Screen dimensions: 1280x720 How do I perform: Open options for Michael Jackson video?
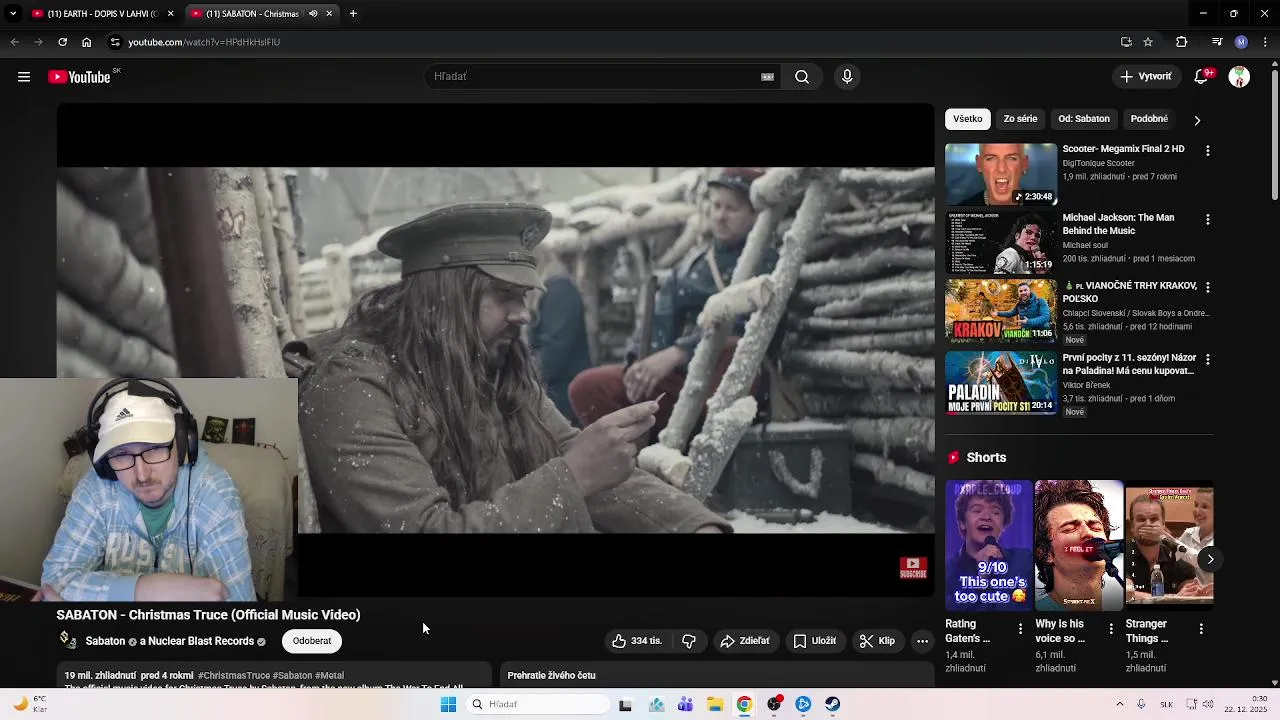coord(1208,219)
